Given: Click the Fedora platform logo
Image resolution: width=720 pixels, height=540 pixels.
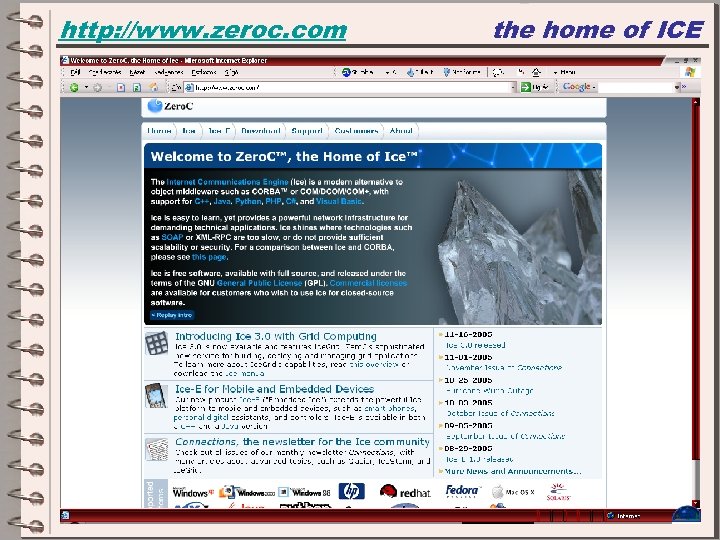Looking at the screenshot, I should (x=462, y=491).
